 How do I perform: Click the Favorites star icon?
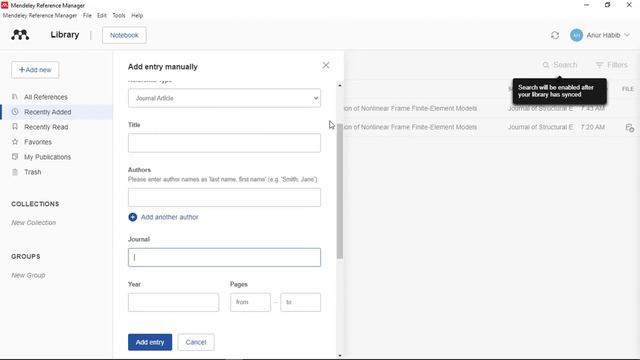(x=15, y=142)
